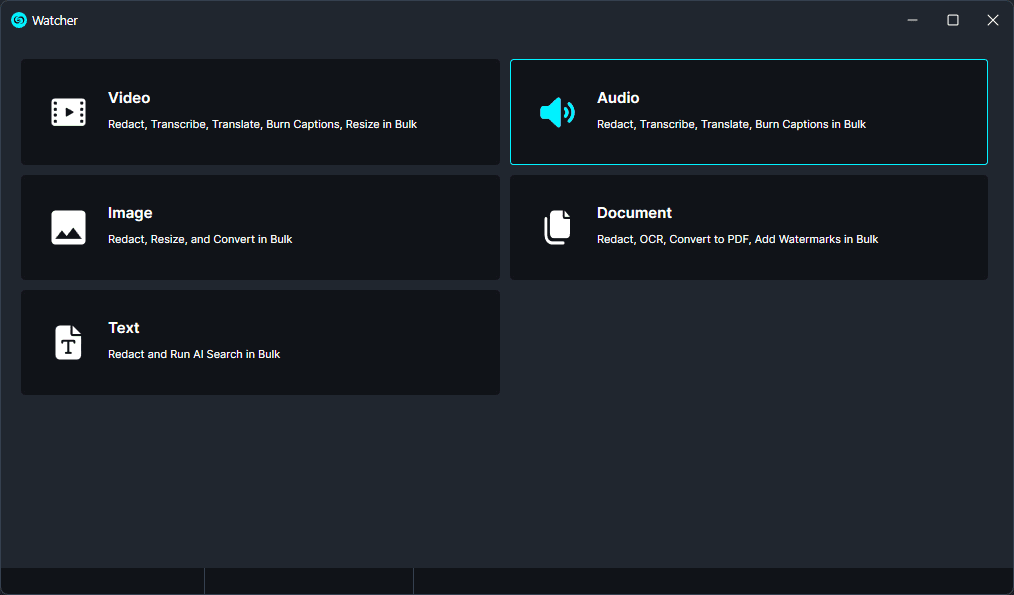Close the Watcher window
Screen dimensions: 1014x595
(992, 20)
